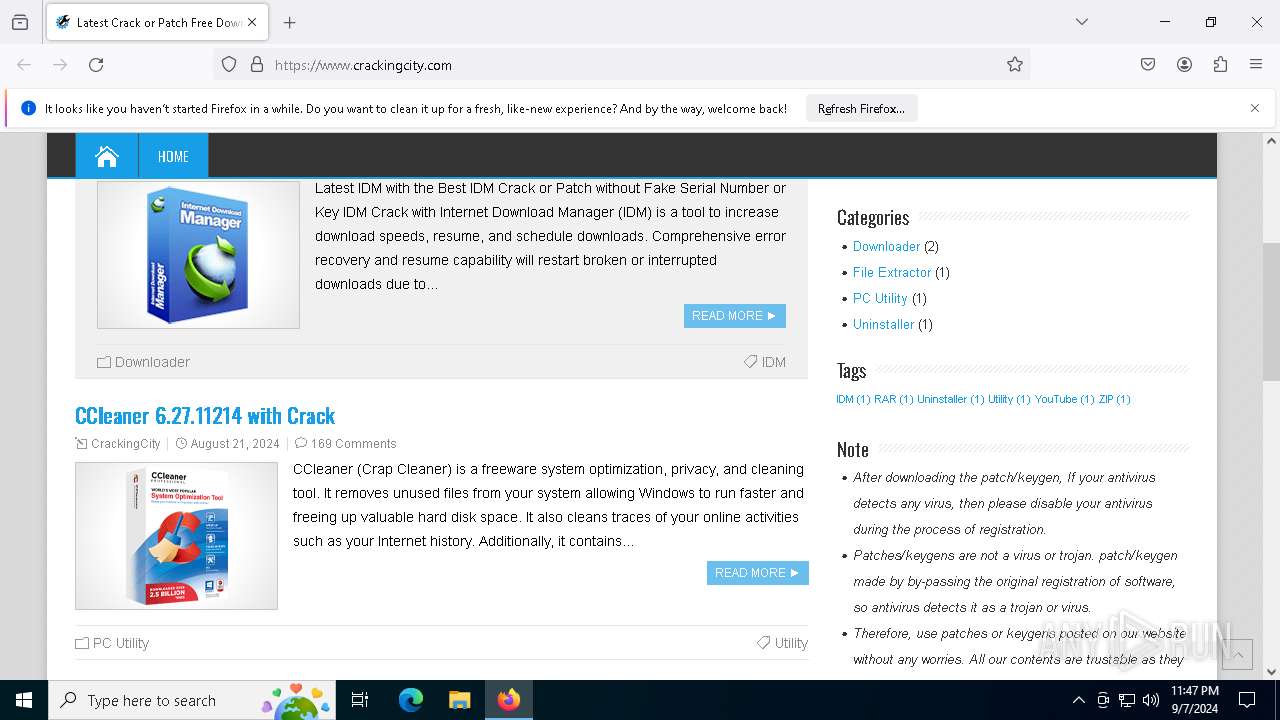This screenshot has width=1280, height=720.
Task: Select the Firefox taskbar icon
Action: [509, 700]
